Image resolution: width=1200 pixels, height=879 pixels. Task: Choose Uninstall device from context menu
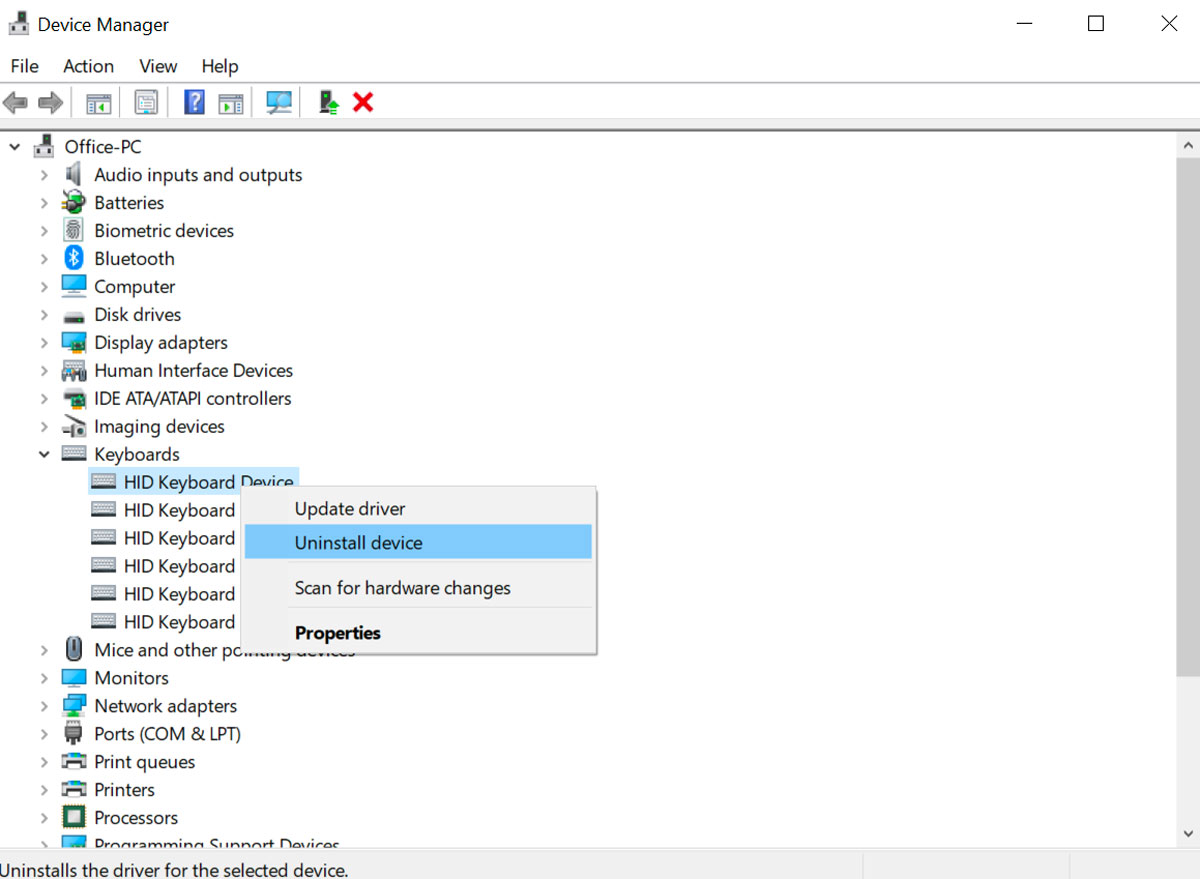[x=359, y=543]
